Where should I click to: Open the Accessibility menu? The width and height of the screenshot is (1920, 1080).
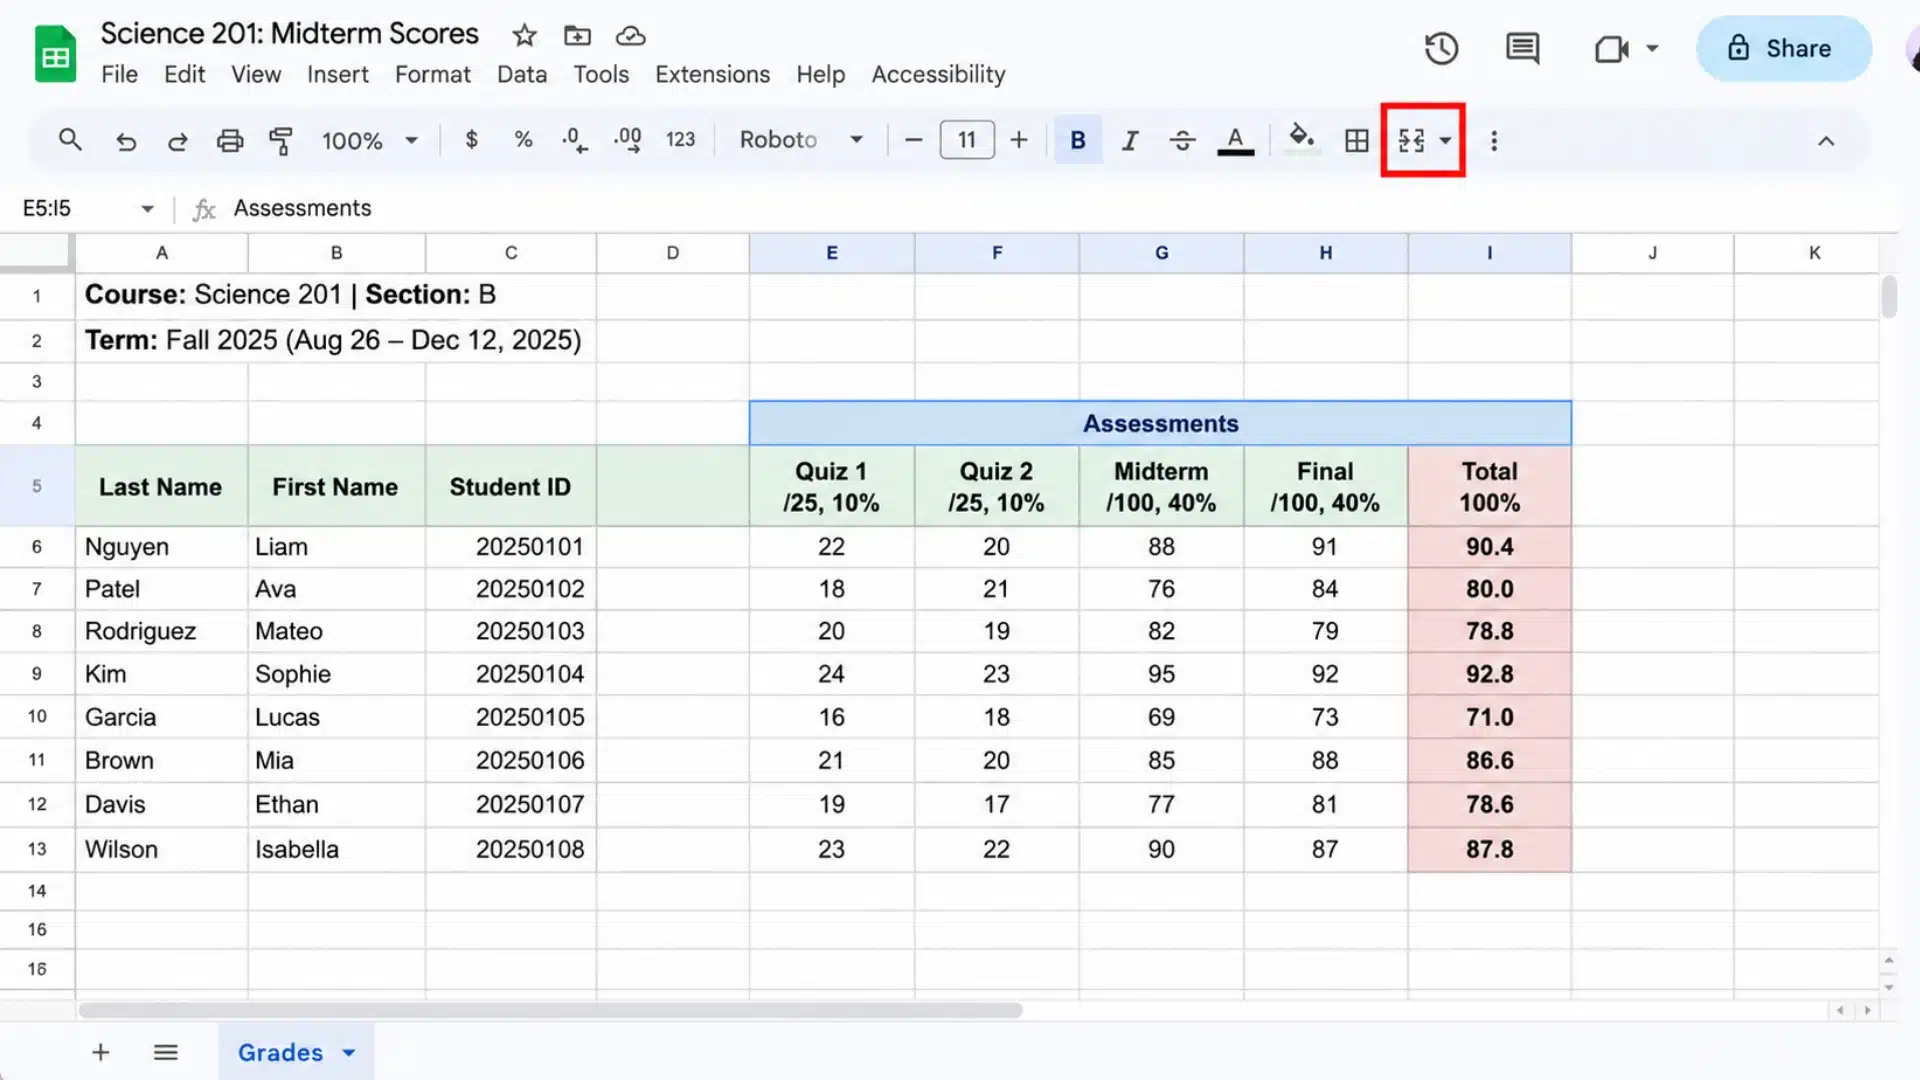point(938,74)
